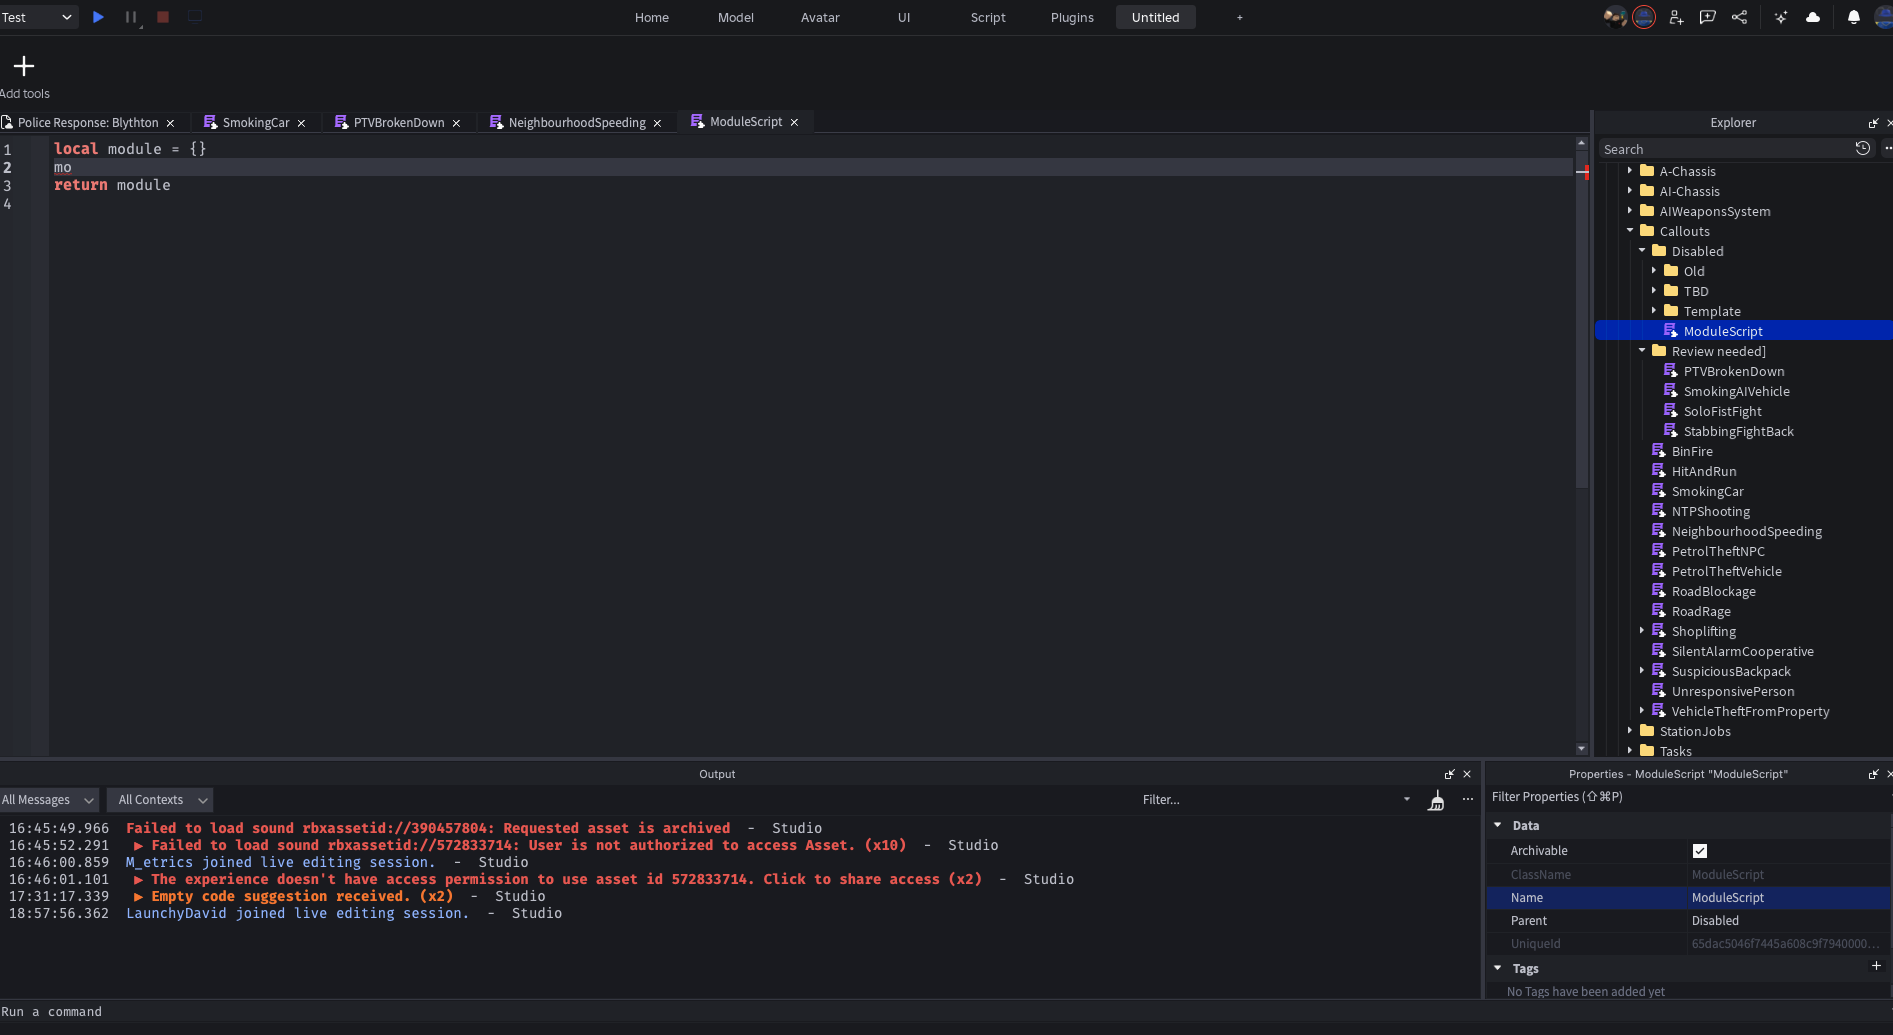Open the Script menu item

coord(988,17)
